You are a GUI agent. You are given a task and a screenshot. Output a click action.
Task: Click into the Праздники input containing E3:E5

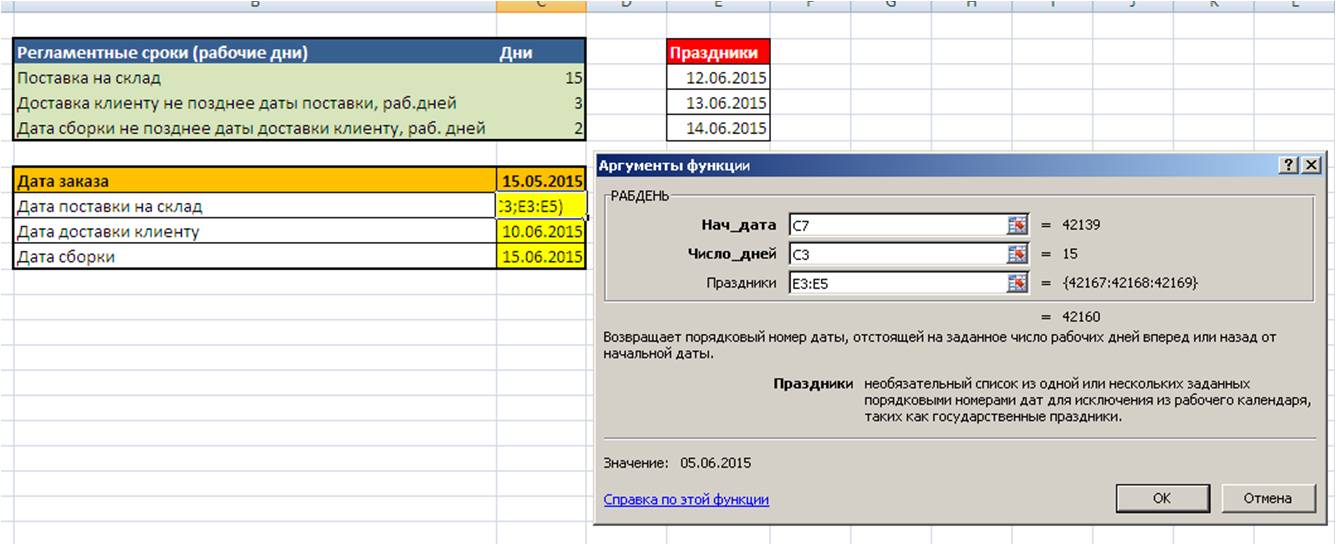(896, 283)
